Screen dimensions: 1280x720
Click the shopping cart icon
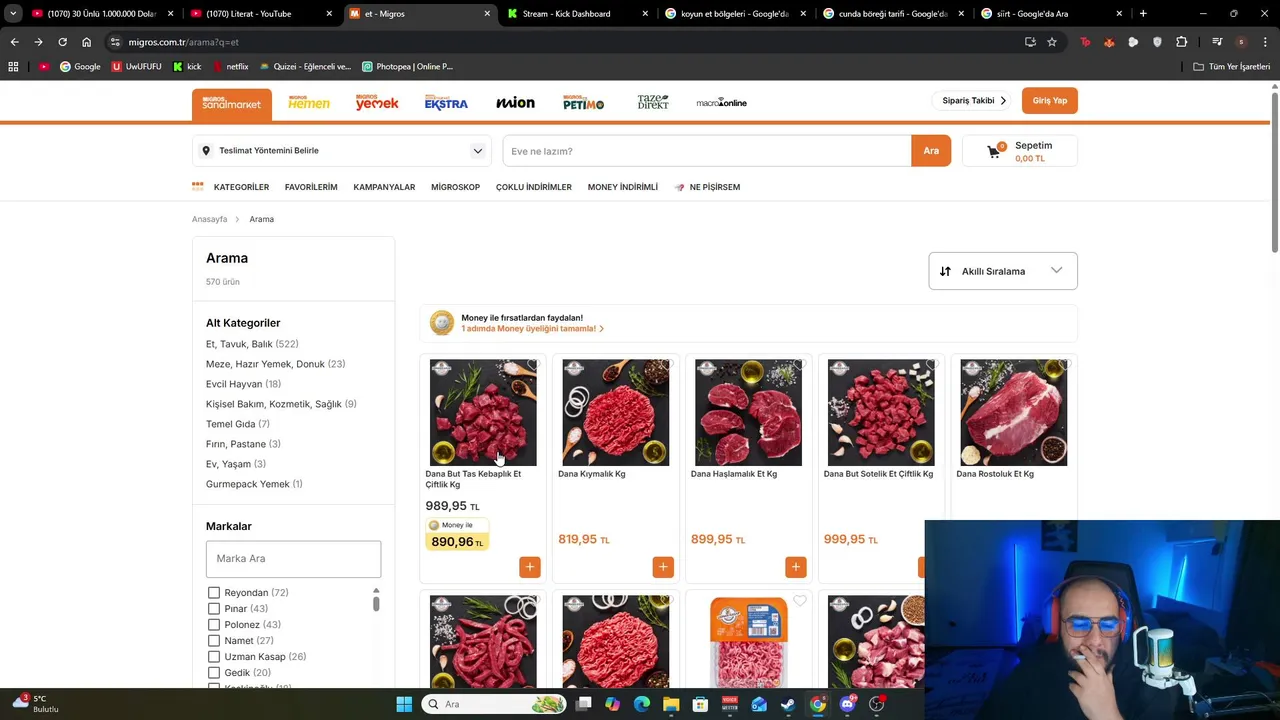[994, 151]
